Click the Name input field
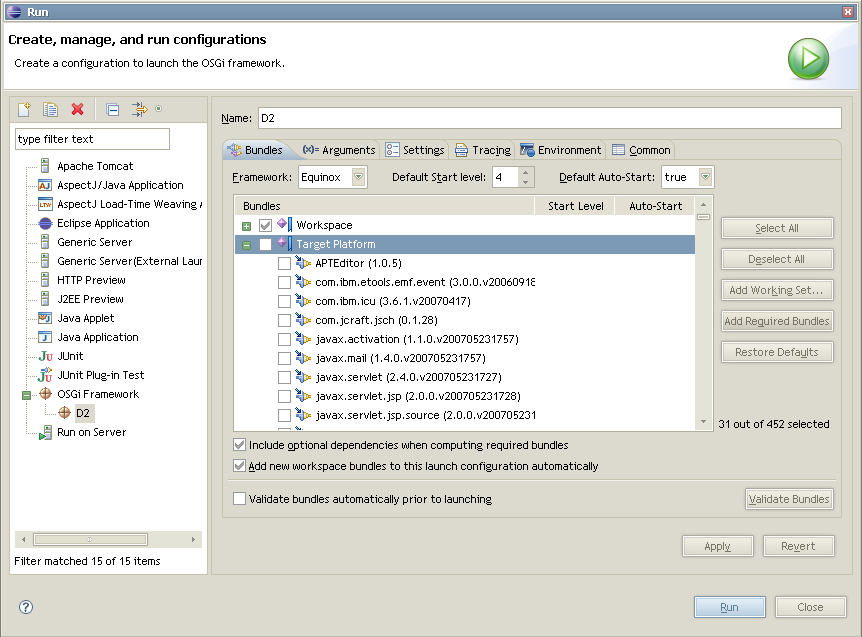 (549, 118)
